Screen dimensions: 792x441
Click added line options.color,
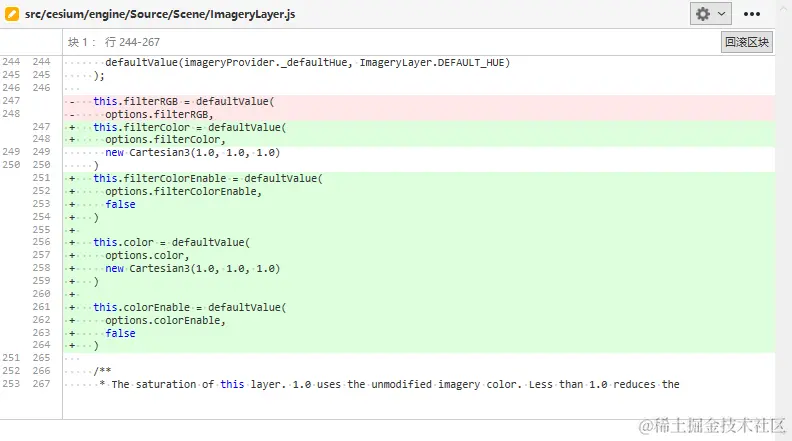tap(147, 256)
